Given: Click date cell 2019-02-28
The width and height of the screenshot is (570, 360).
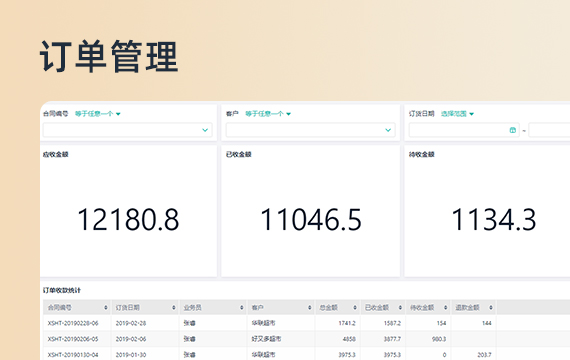Looking at the screenshot, I should click(x=131, y=323).
